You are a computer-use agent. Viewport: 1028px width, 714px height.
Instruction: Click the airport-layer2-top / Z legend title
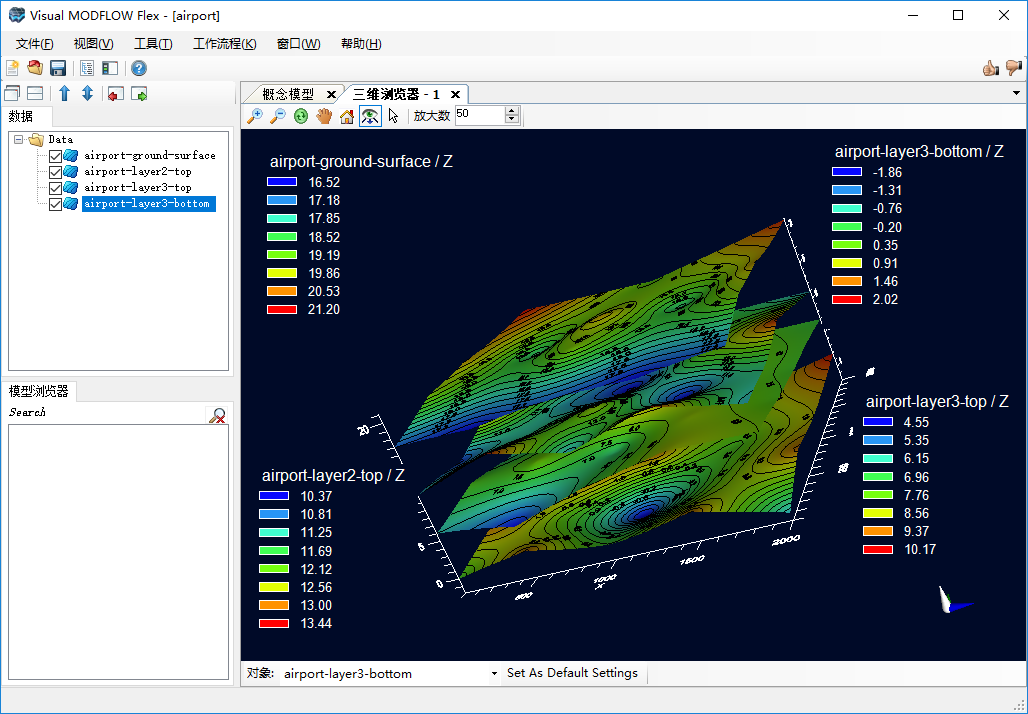click(x=333, y=475)
